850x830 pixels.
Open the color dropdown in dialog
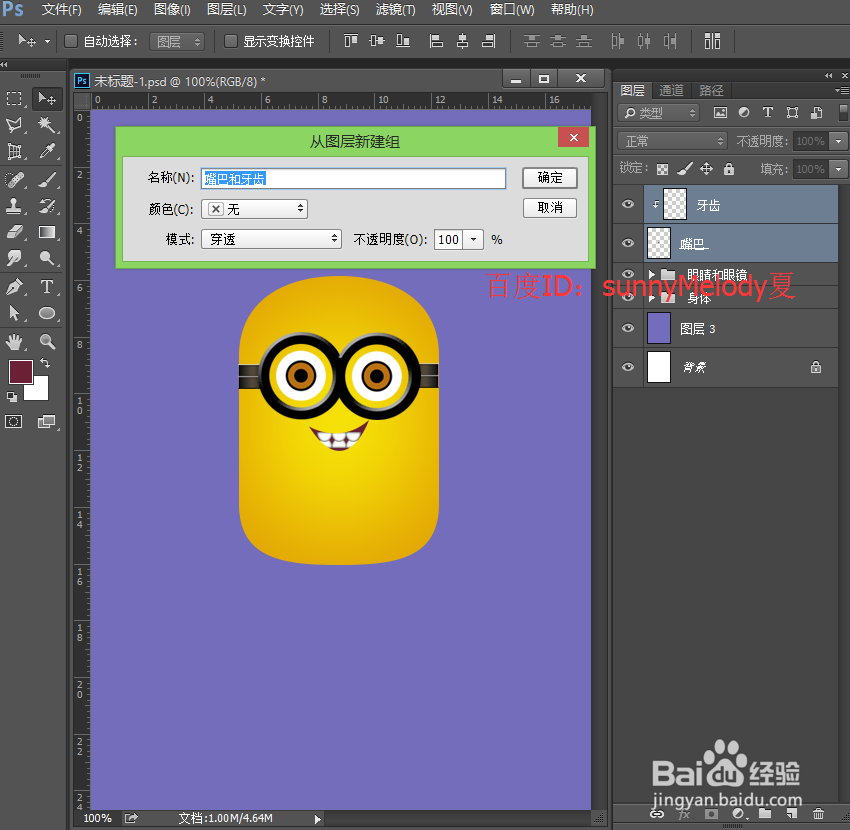pyautogui.click(x=254, y=209)
